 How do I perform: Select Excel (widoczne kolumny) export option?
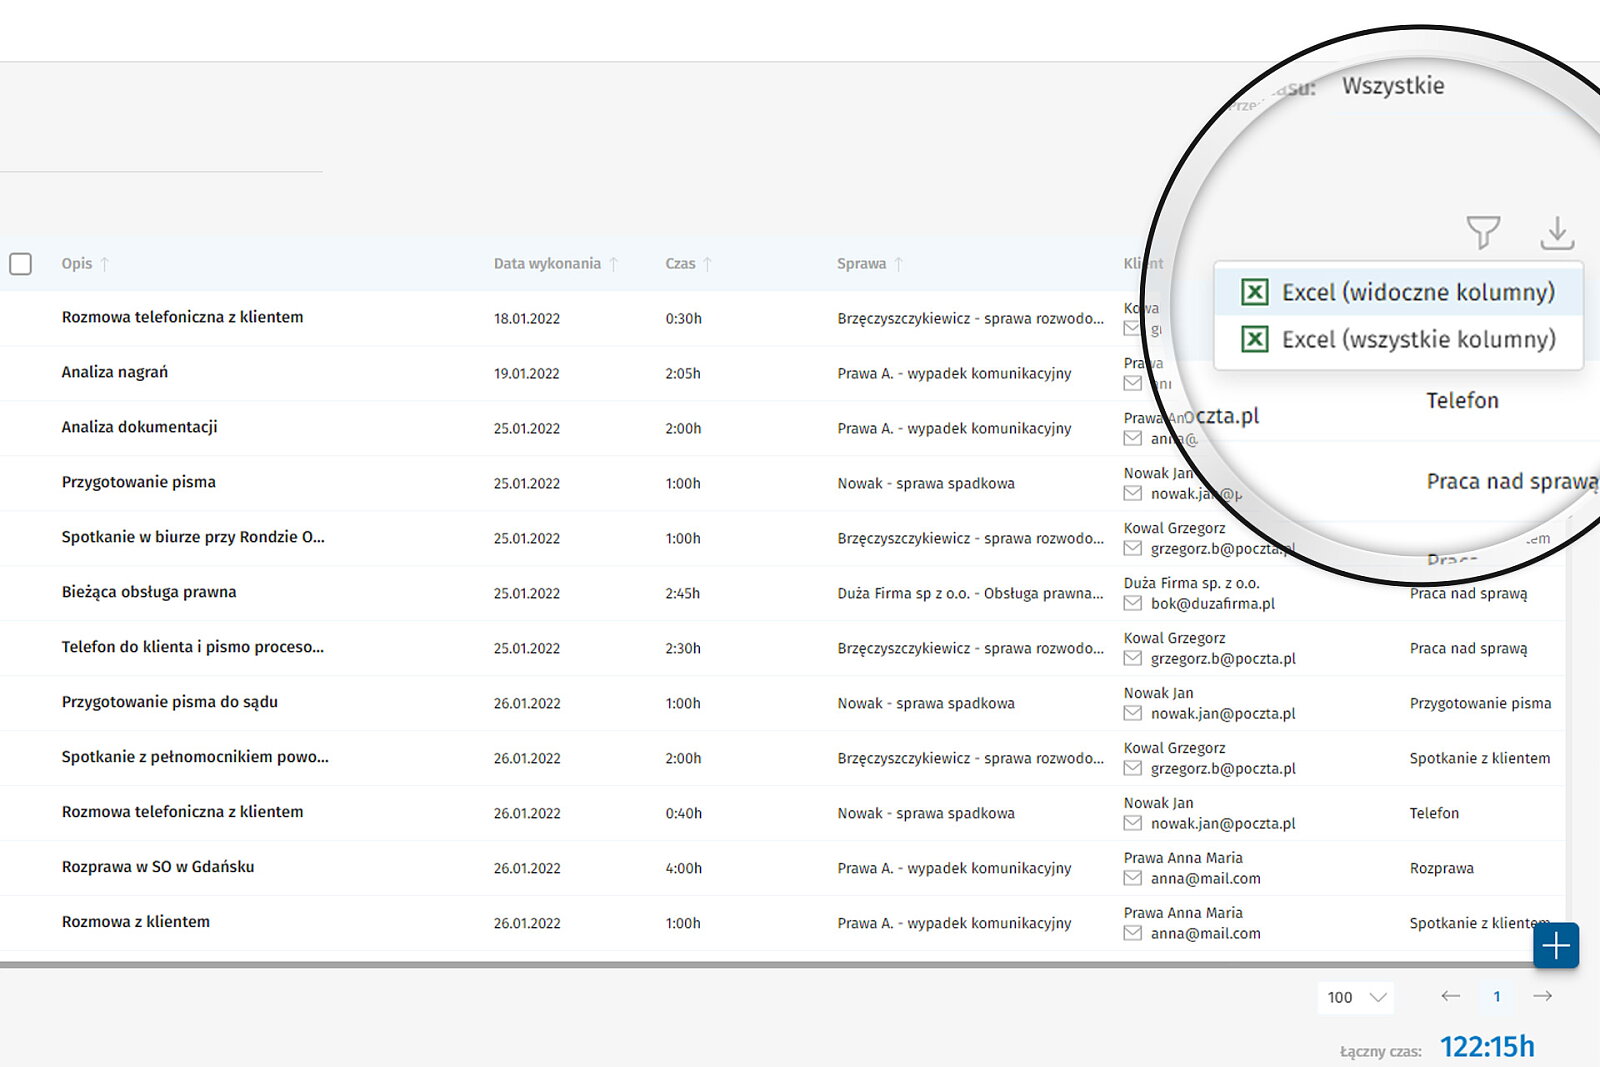1417,292
